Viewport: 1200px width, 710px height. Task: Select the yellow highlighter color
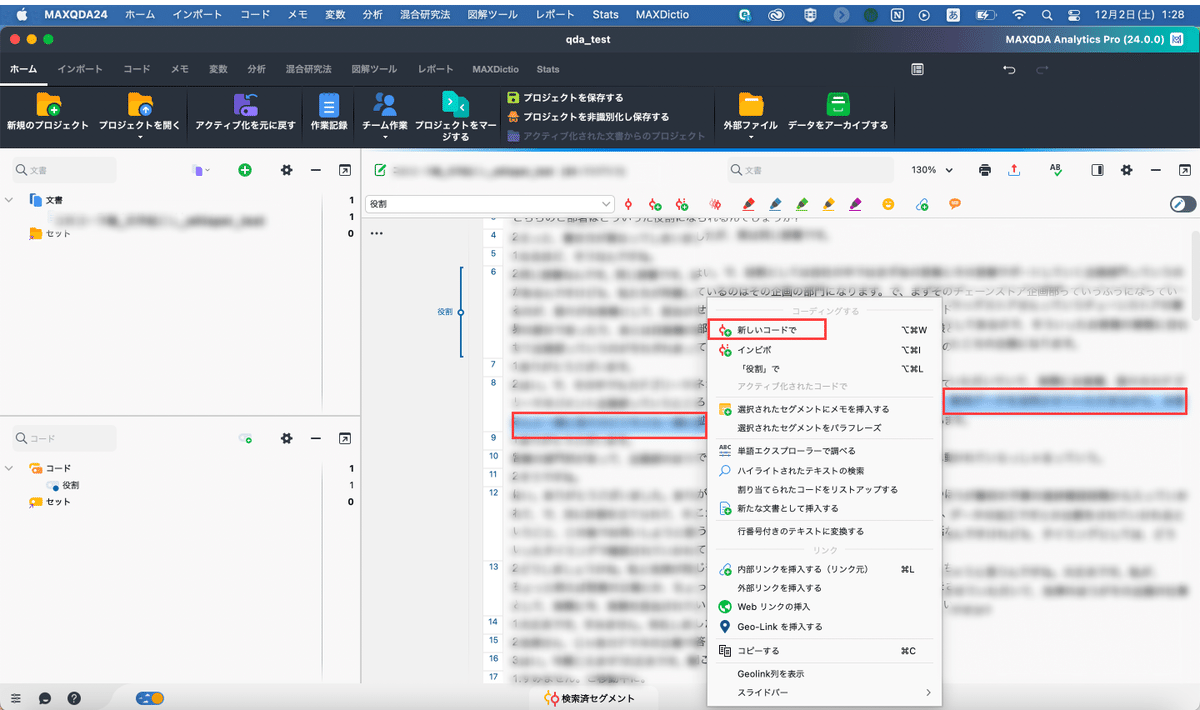[x=828, y=203]
